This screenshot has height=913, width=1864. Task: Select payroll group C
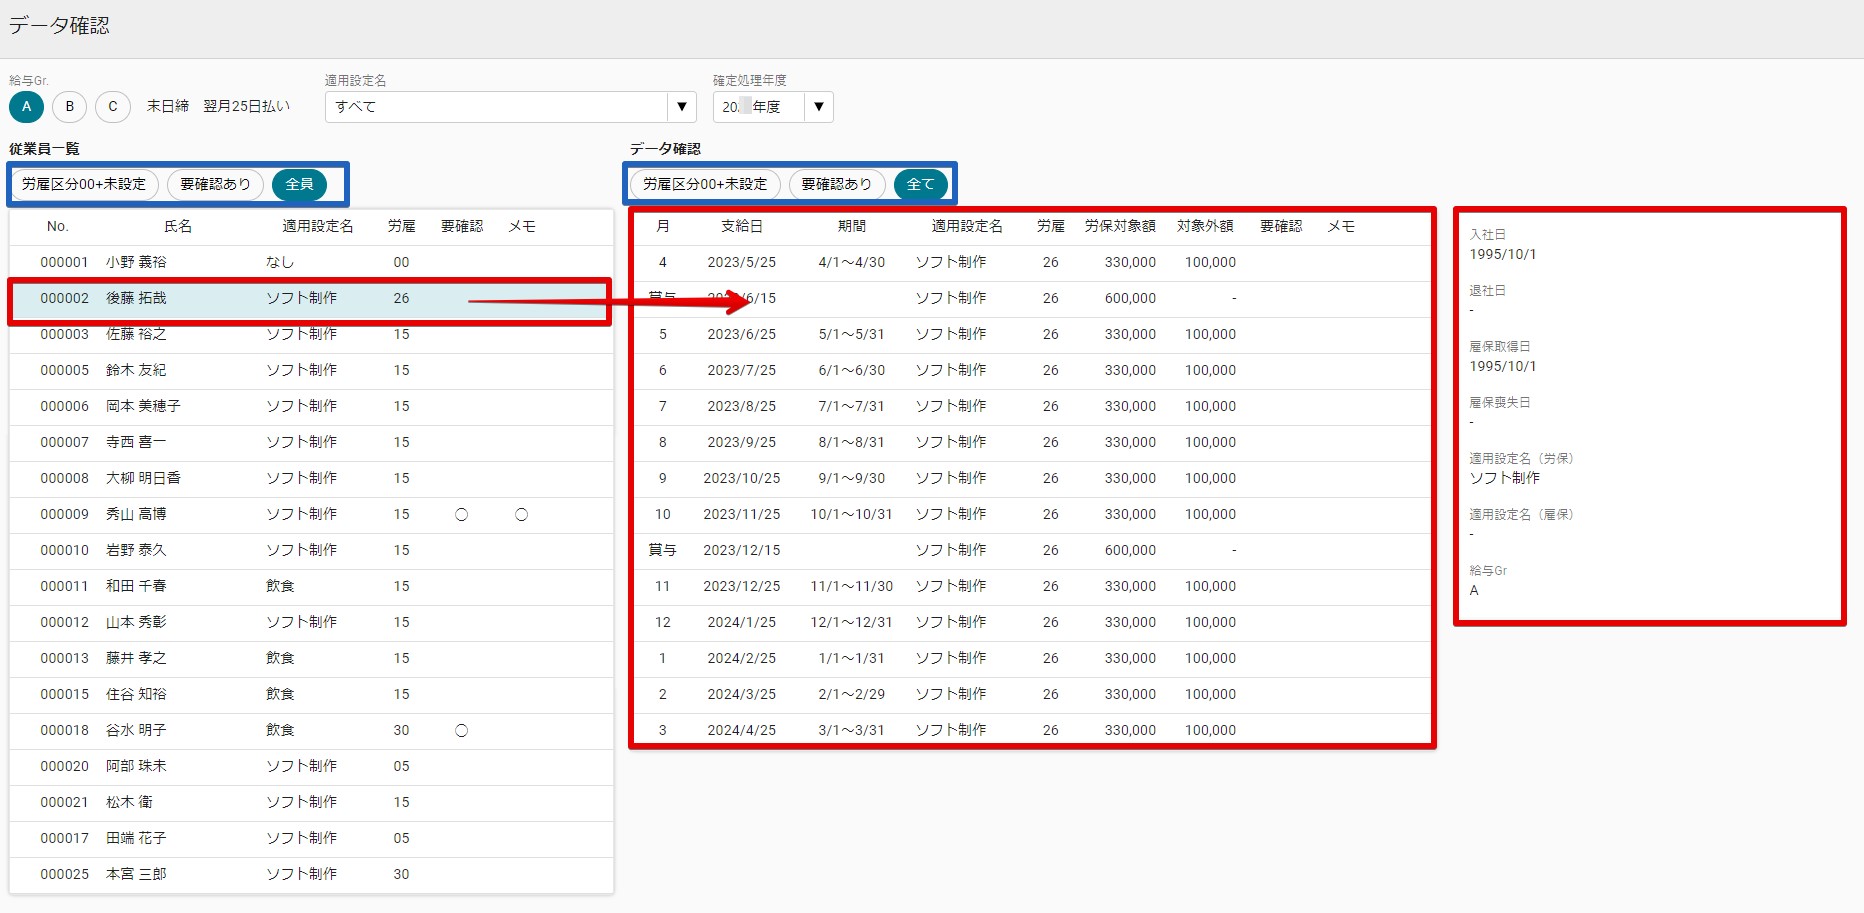(113, 106)
